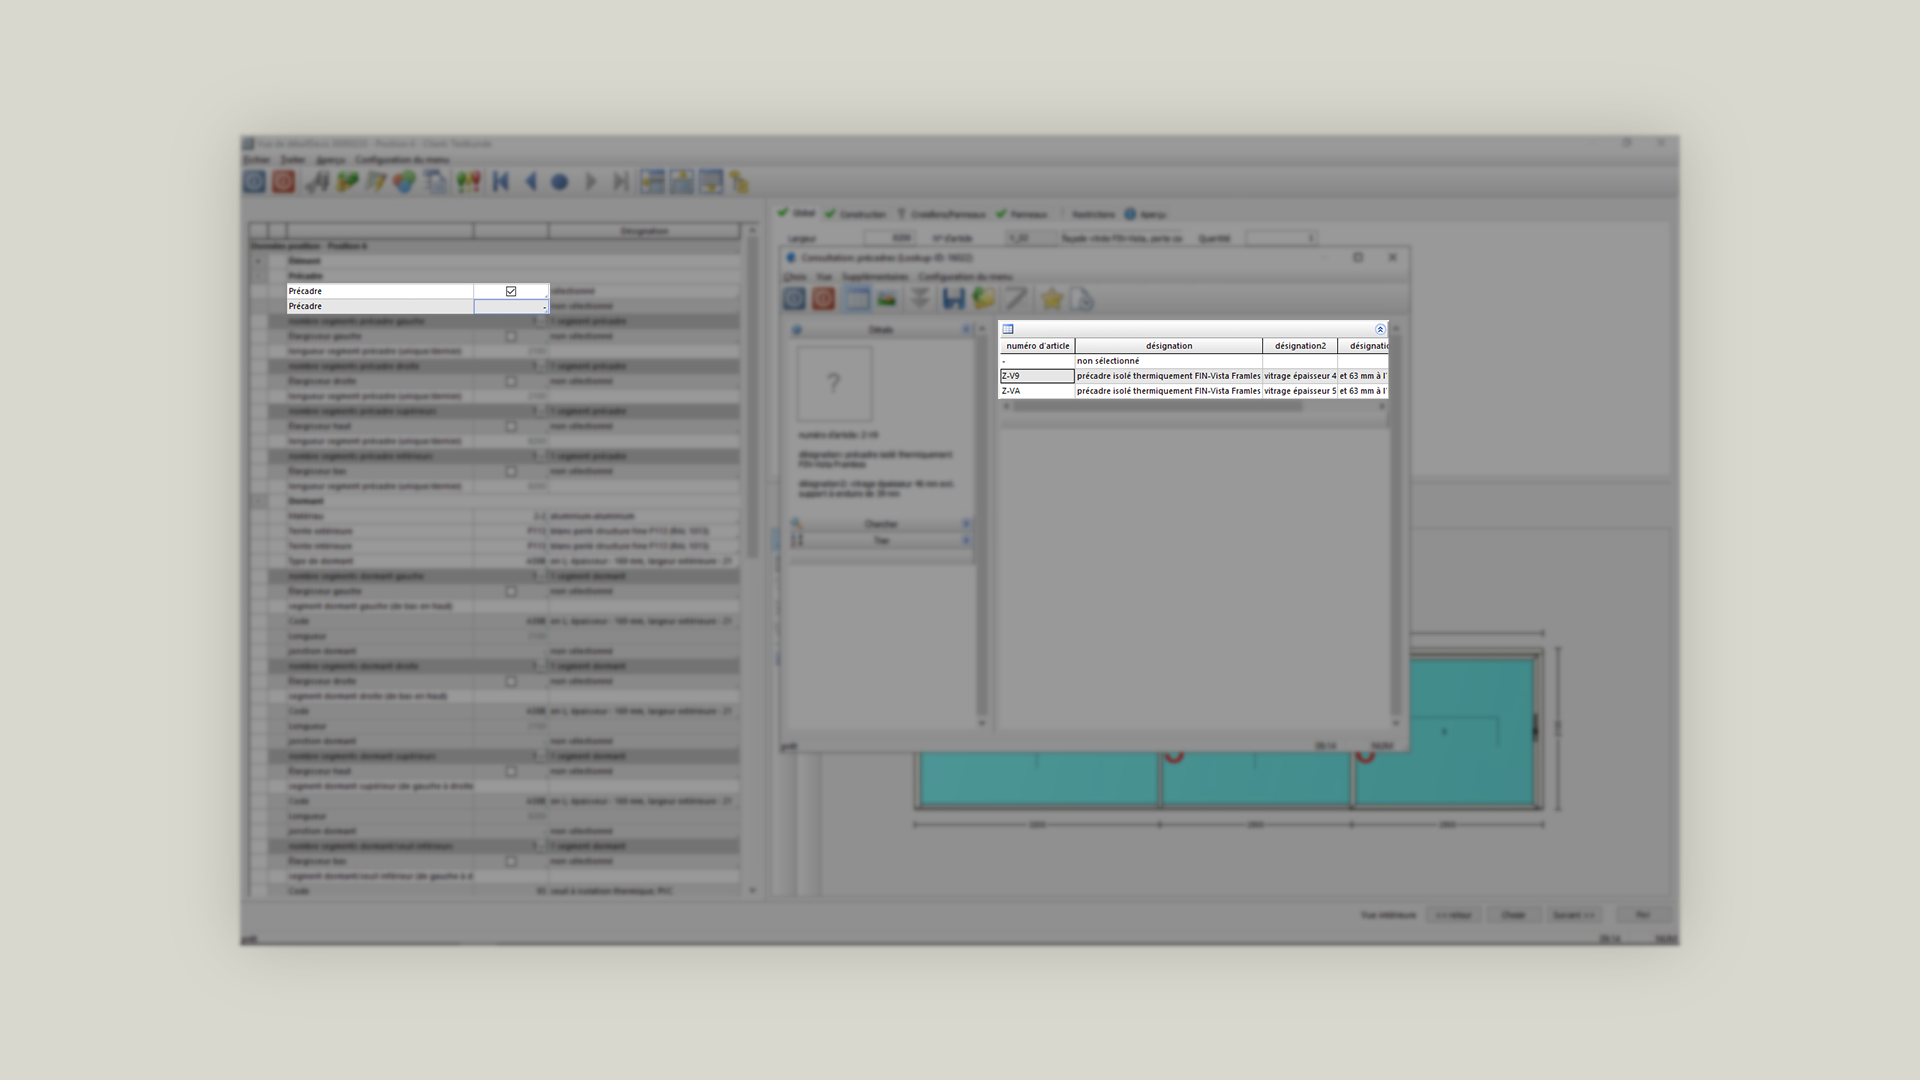Screen dimensions: 1920x1080
Task: Select the 'non sélectionné' cell
Action: coord(1169,361)
